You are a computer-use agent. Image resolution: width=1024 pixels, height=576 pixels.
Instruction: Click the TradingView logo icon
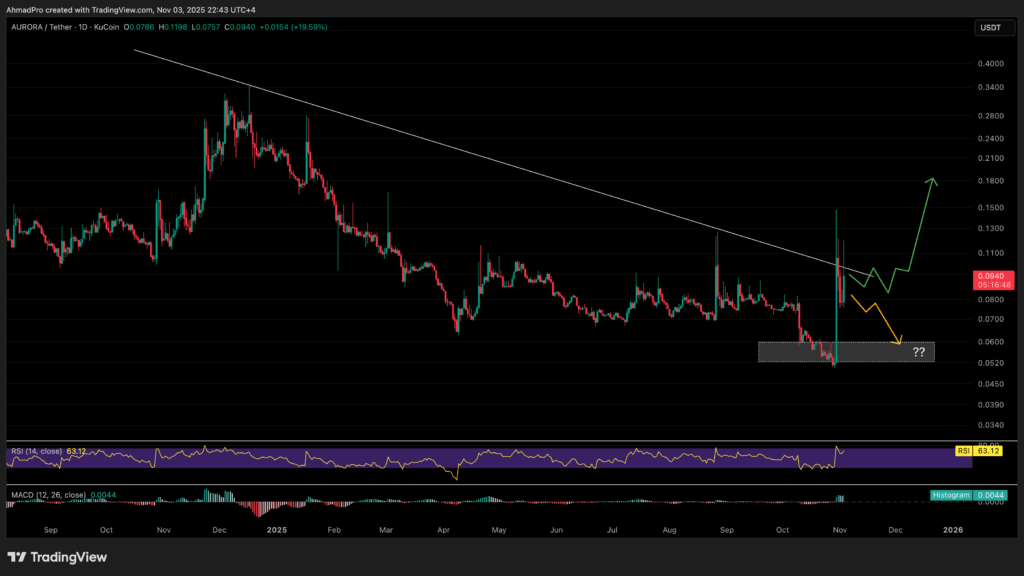19,556
